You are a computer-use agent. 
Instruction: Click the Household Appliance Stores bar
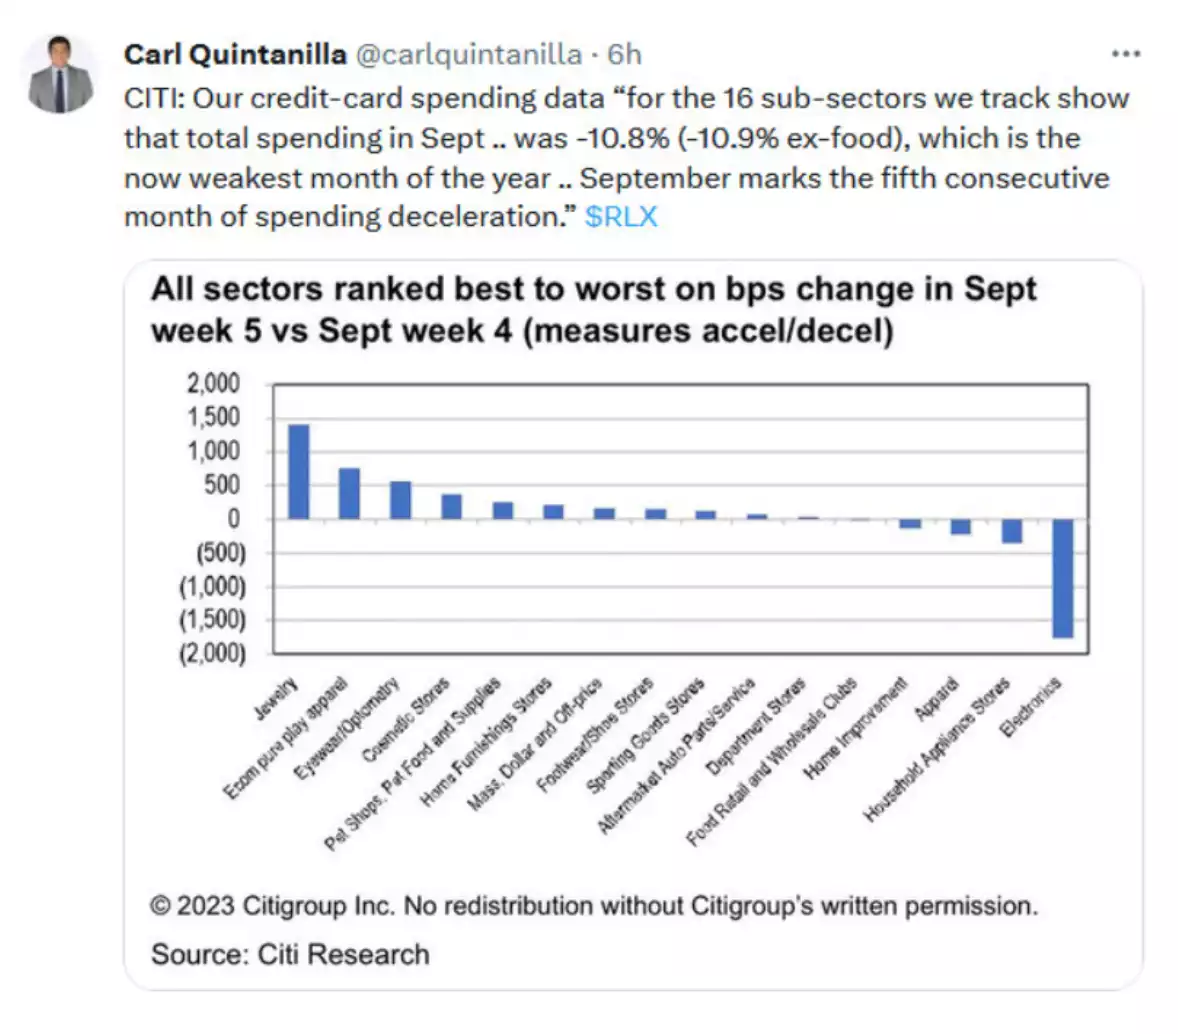point(1012,530)
